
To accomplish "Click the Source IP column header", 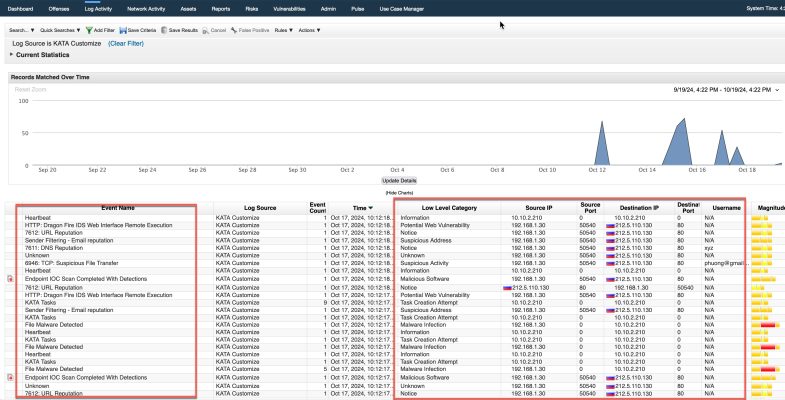I will pos(539,208).
